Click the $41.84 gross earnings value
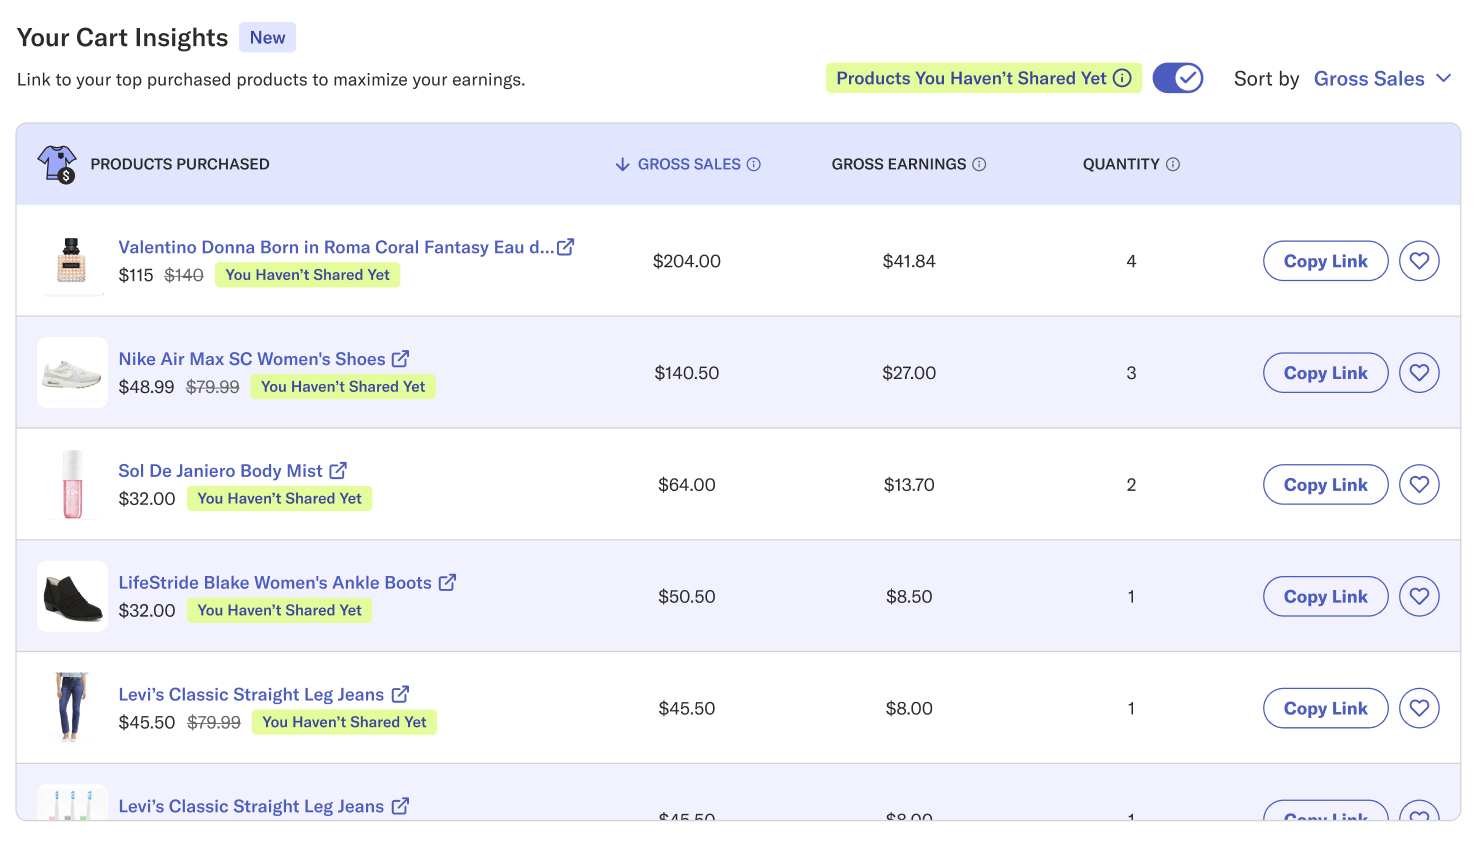 pos(909,261)
